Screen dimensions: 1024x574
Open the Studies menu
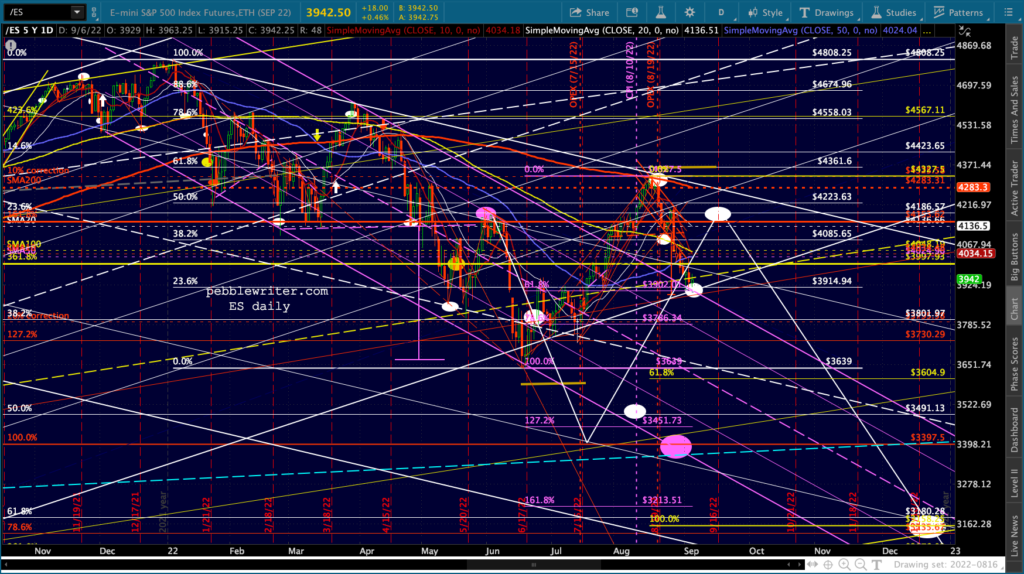(x=893, y=12)
